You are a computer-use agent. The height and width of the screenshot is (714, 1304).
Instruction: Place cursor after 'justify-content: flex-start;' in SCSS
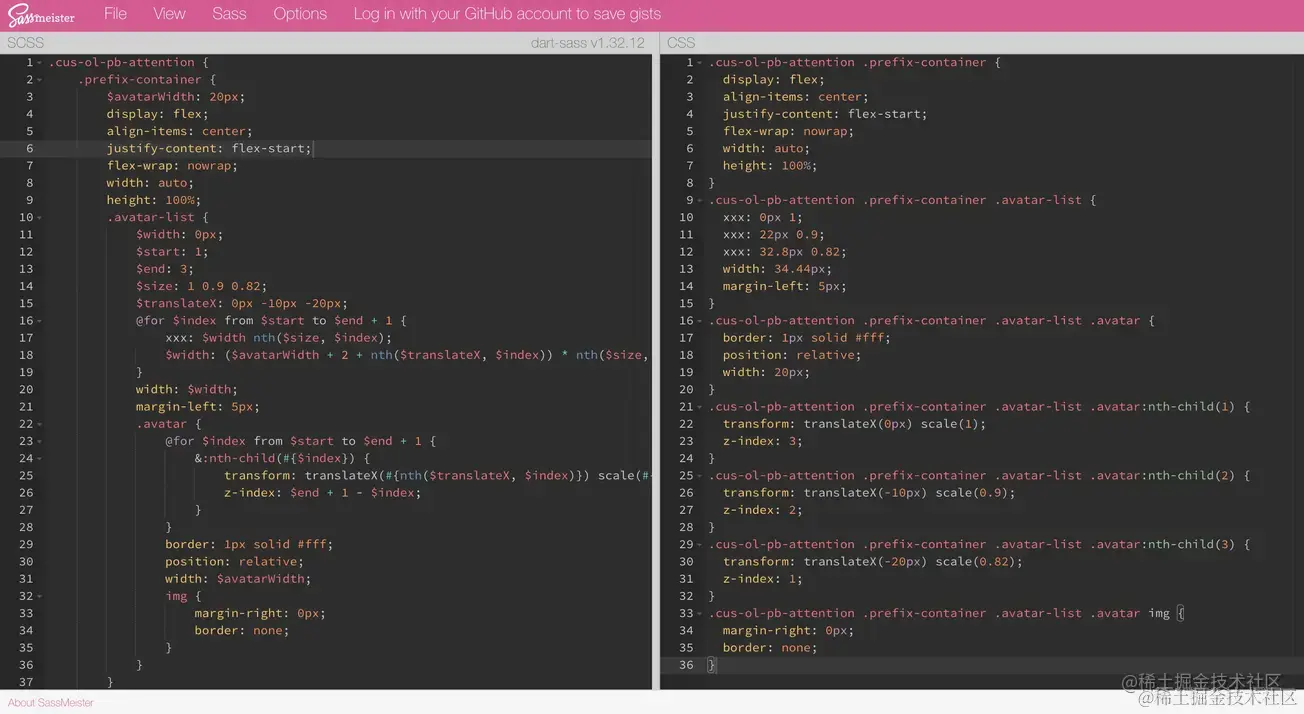tap(314, 148)
